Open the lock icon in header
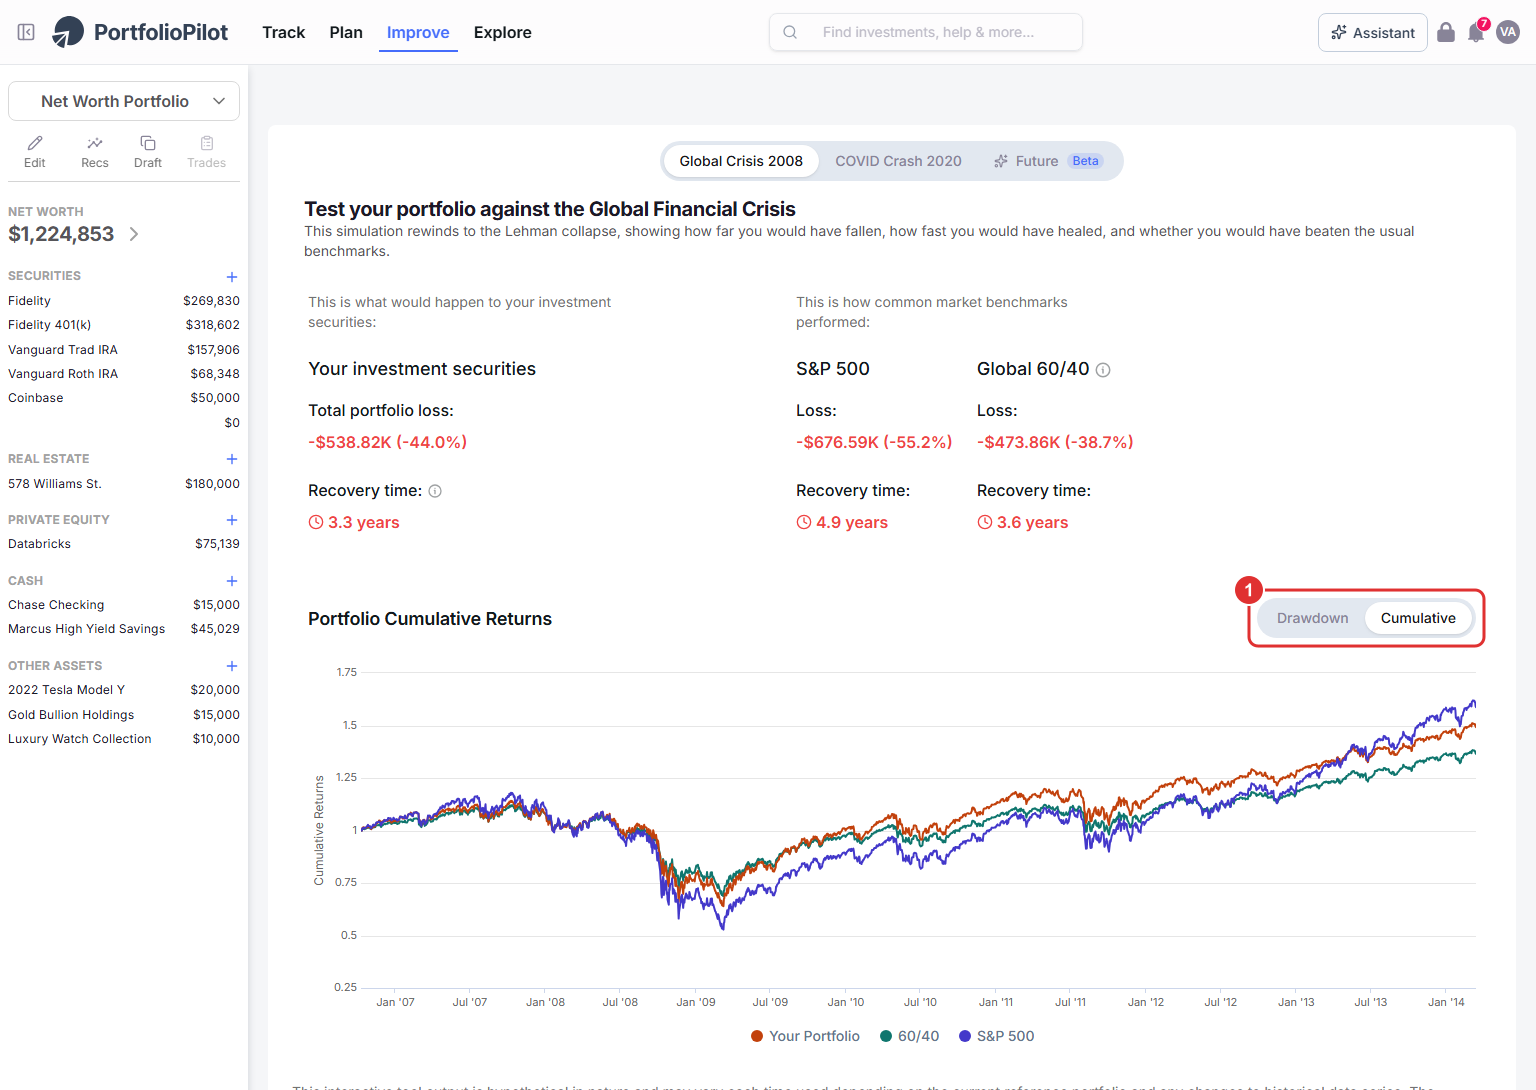The image size is (1536, 1090). 1446,32
